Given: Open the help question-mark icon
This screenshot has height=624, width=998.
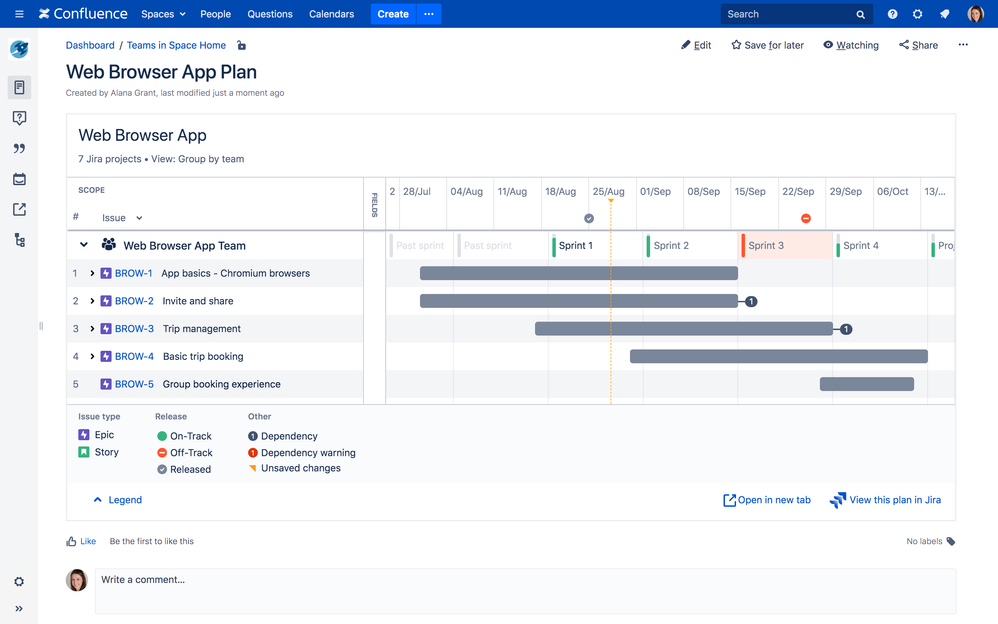Looking at the screenshot, I should tap(892, 14).
